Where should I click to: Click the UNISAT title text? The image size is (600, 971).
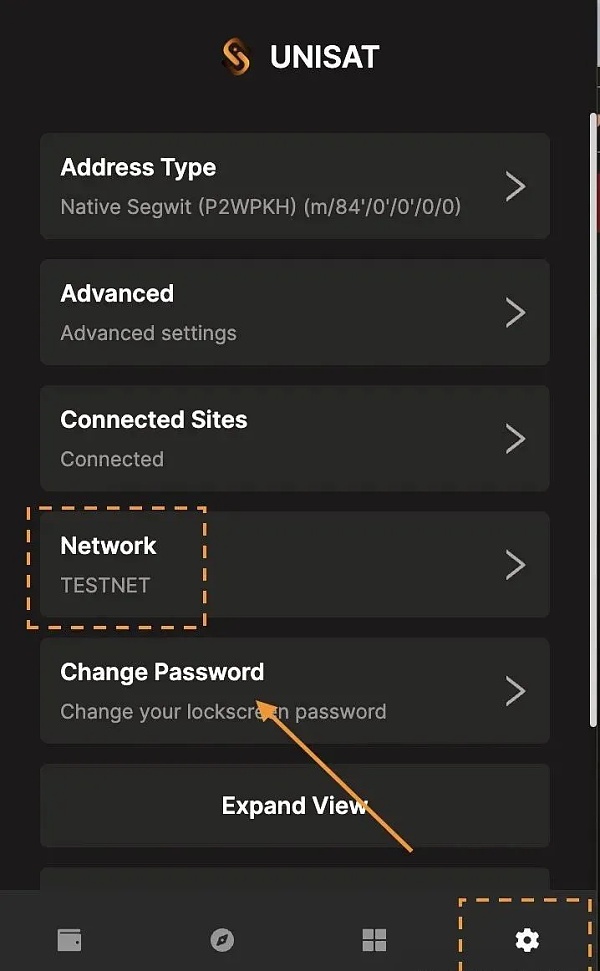[324, 57]
